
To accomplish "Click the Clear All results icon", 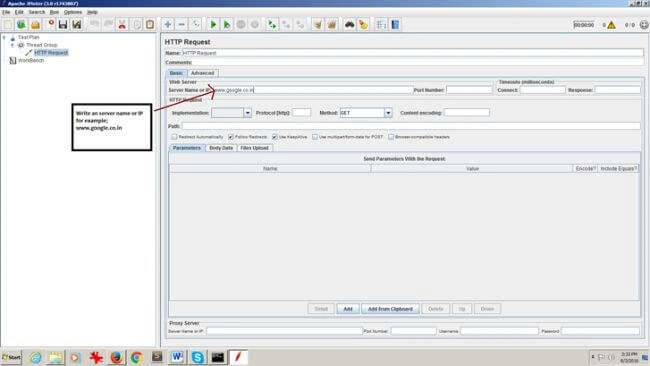I will [332, 24].
